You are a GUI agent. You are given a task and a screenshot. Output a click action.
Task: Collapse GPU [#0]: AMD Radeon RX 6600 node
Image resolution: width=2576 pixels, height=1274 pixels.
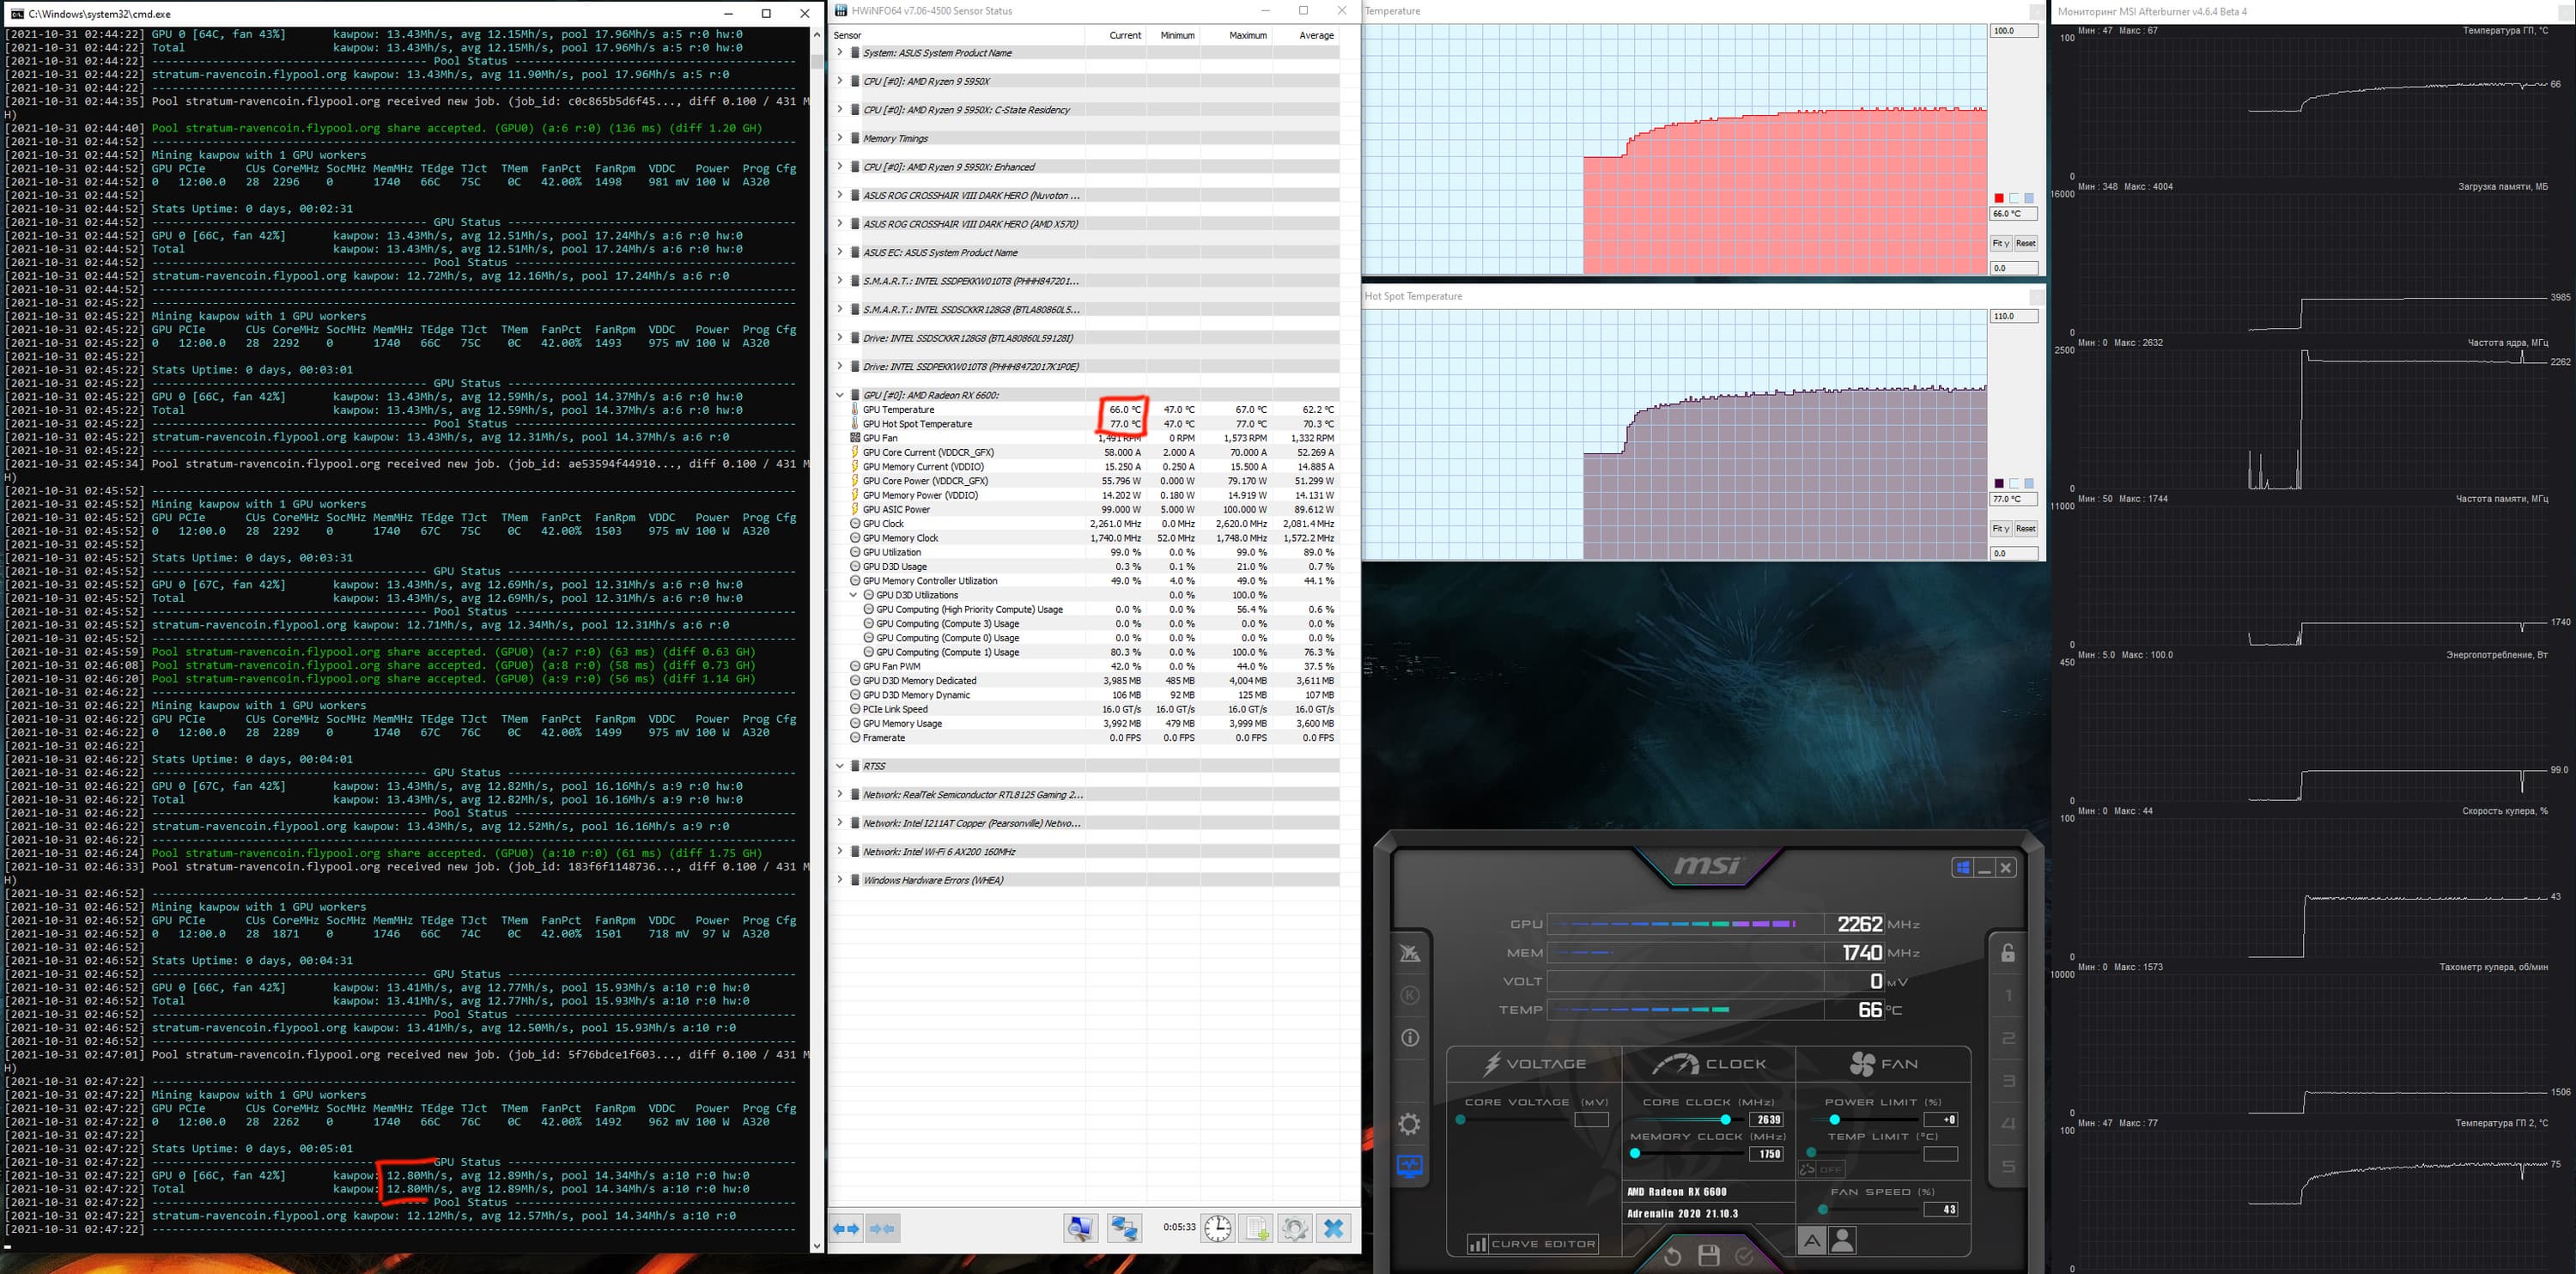point(840,395)
